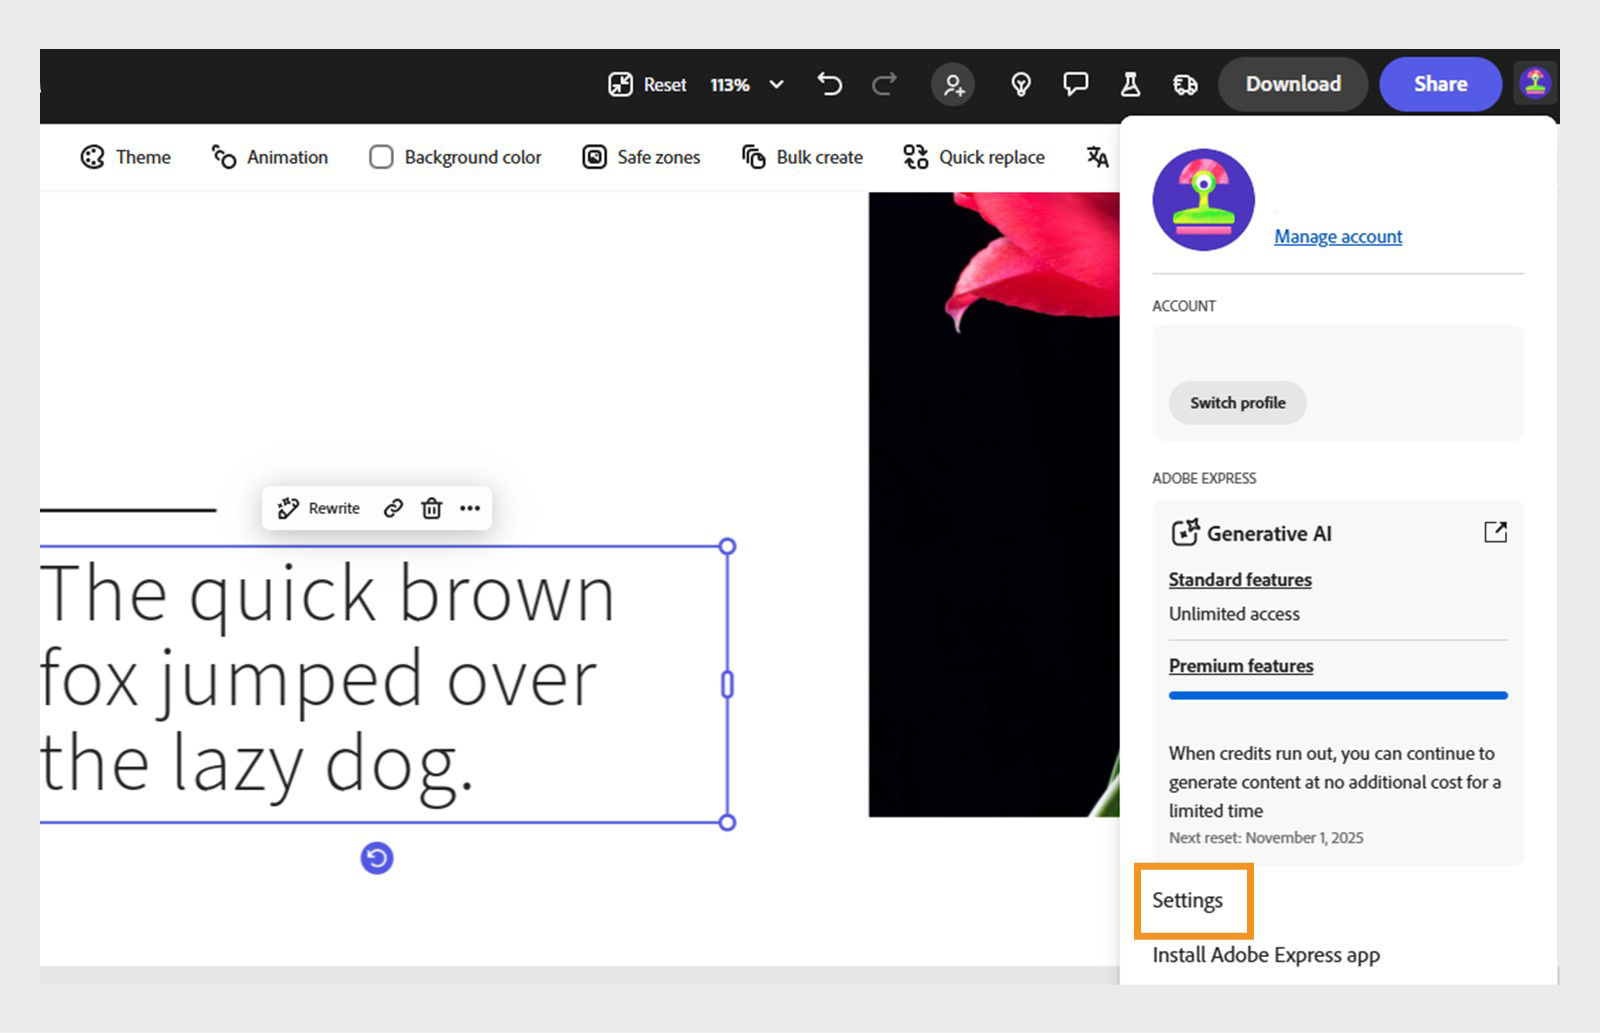
Task: Click the translate icon
Action: [x=1097, y=157]
